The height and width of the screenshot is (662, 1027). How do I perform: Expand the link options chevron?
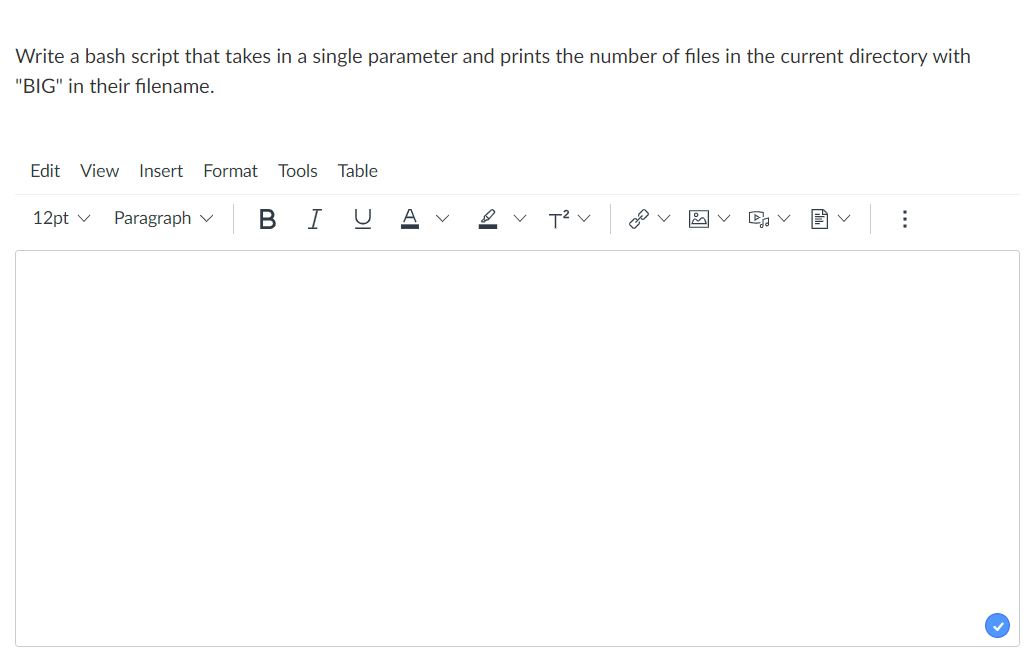pos(664,218)
